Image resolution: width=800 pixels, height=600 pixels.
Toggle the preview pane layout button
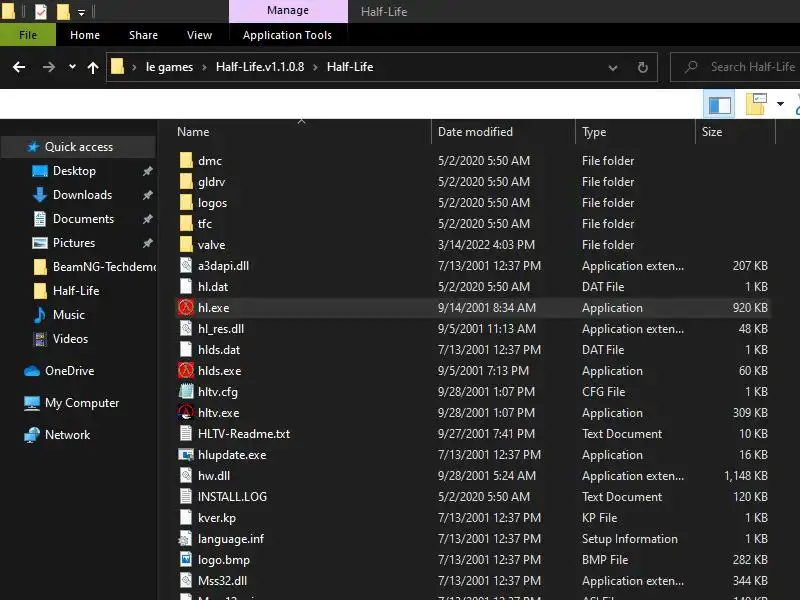tap(719, 105)
